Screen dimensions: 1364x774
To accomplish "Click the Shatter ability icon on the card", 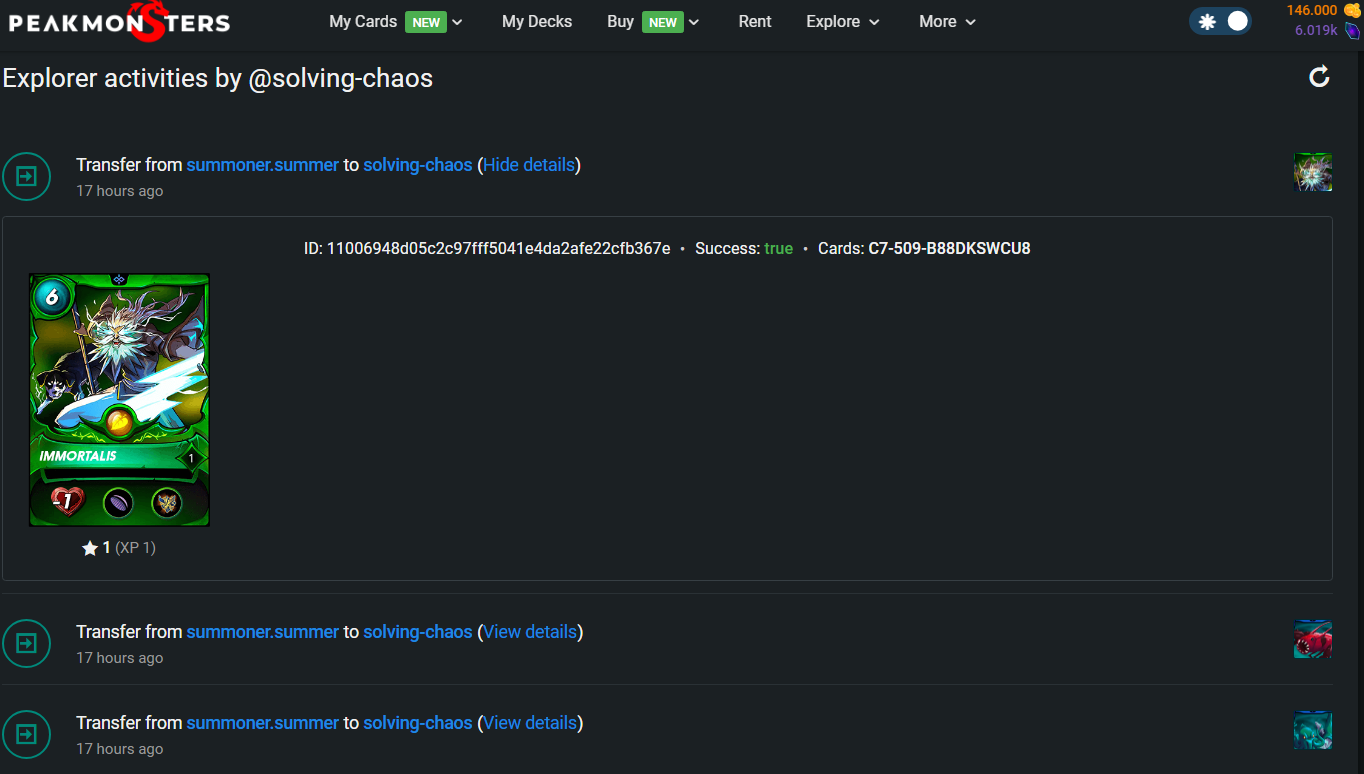I will click(167, 502).
